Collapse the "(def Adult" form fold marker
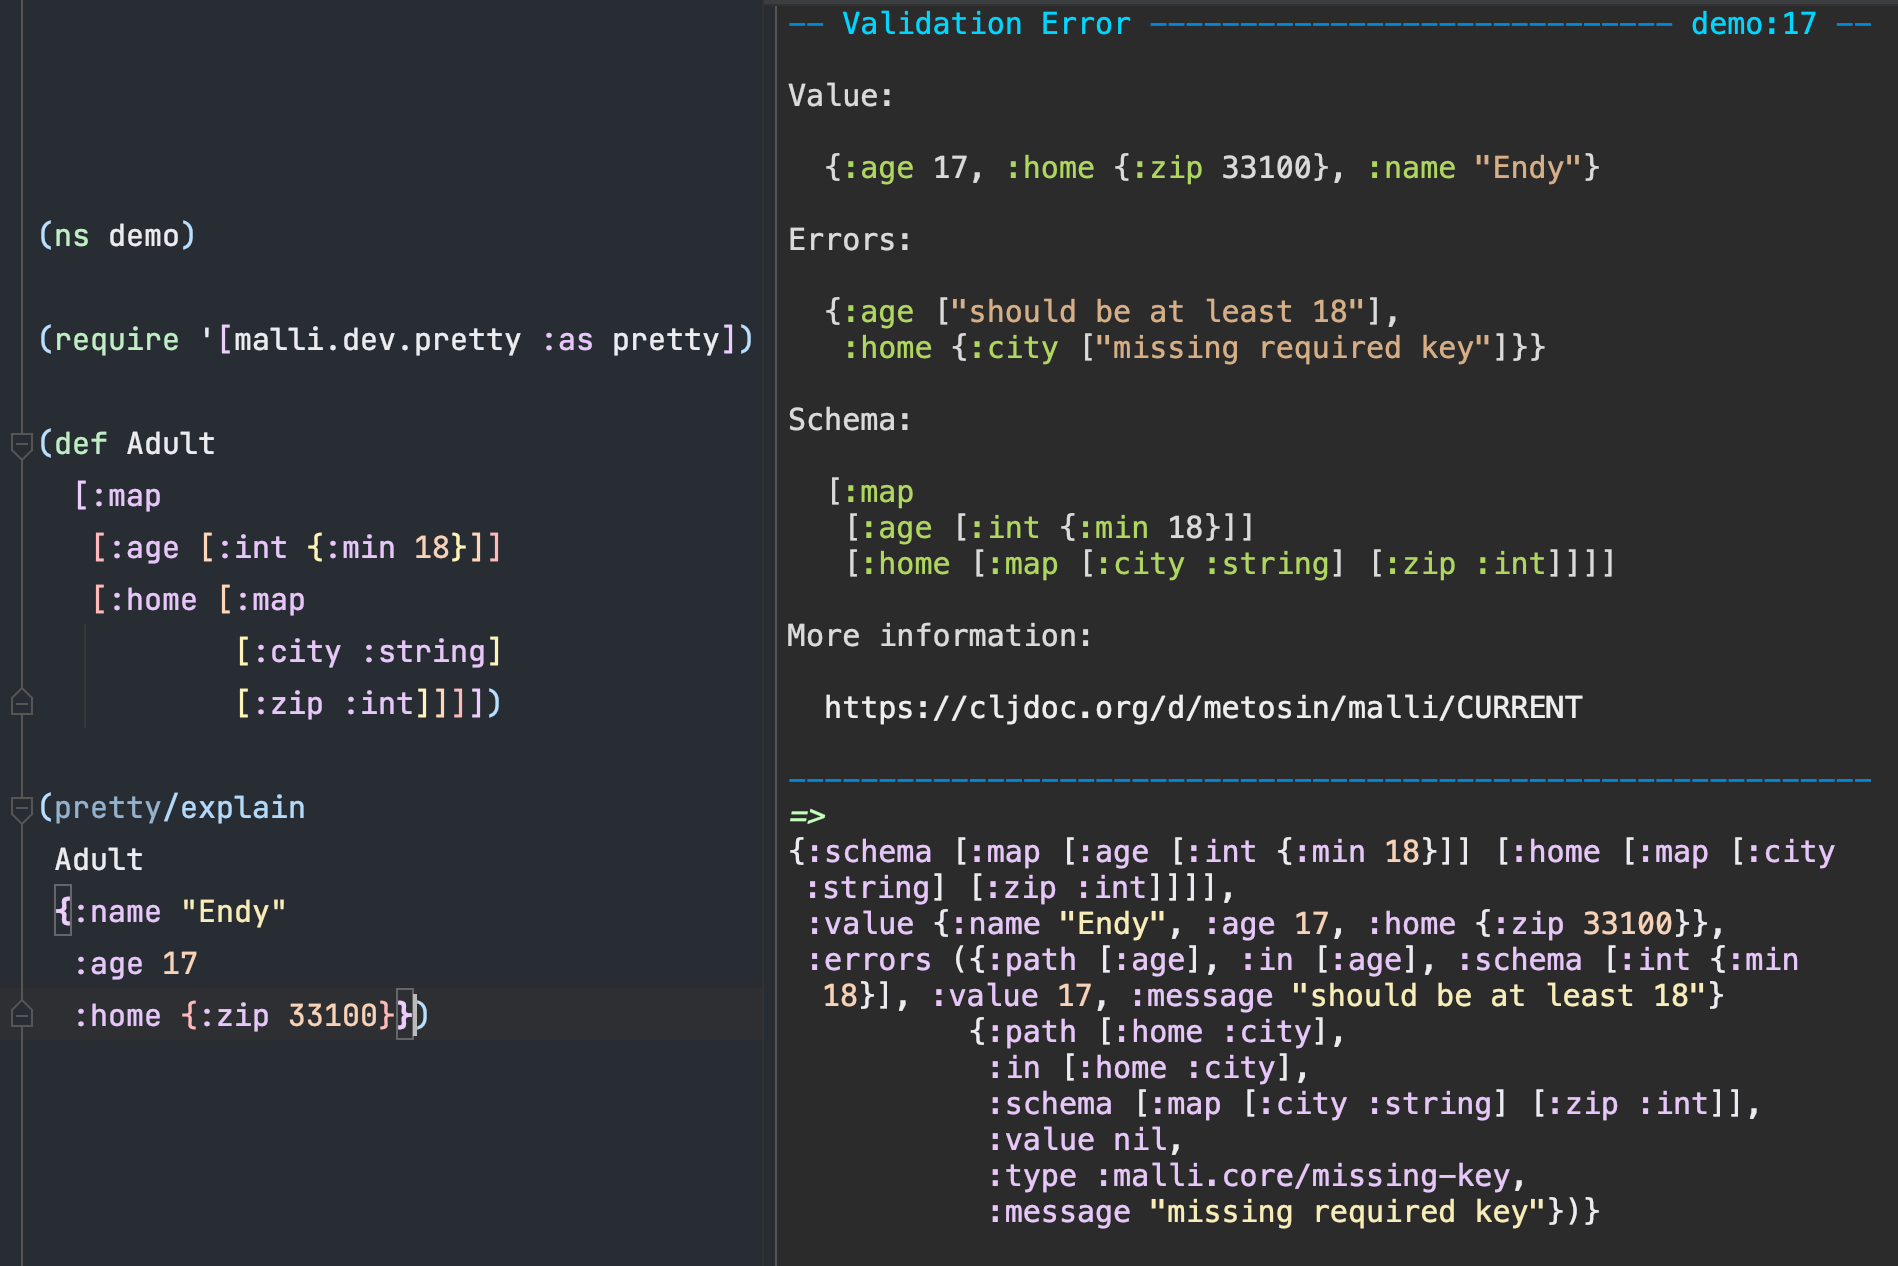Image resolution: width=1898 pixels, height=1266 pixels. [21, 444]
